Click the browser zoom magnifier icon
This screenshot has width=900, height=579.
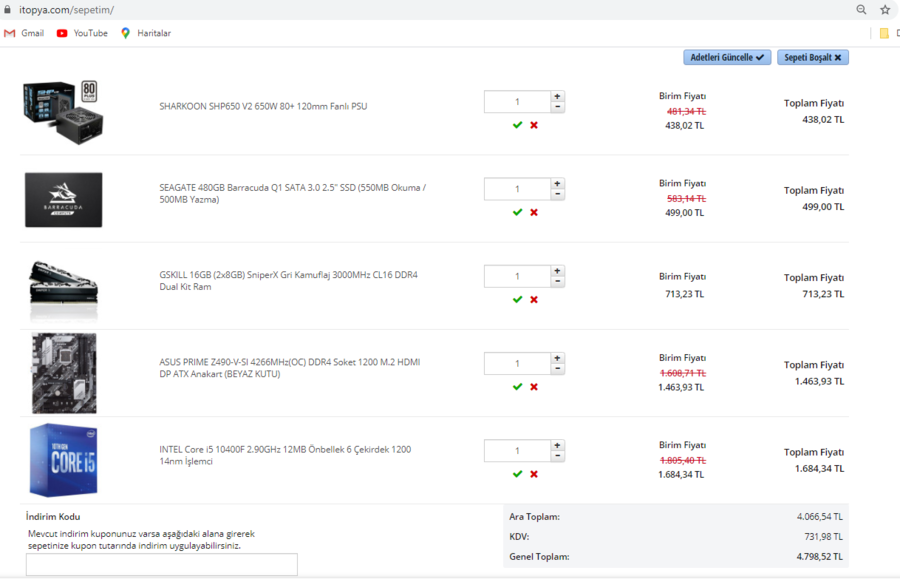[x=861, y=10]
